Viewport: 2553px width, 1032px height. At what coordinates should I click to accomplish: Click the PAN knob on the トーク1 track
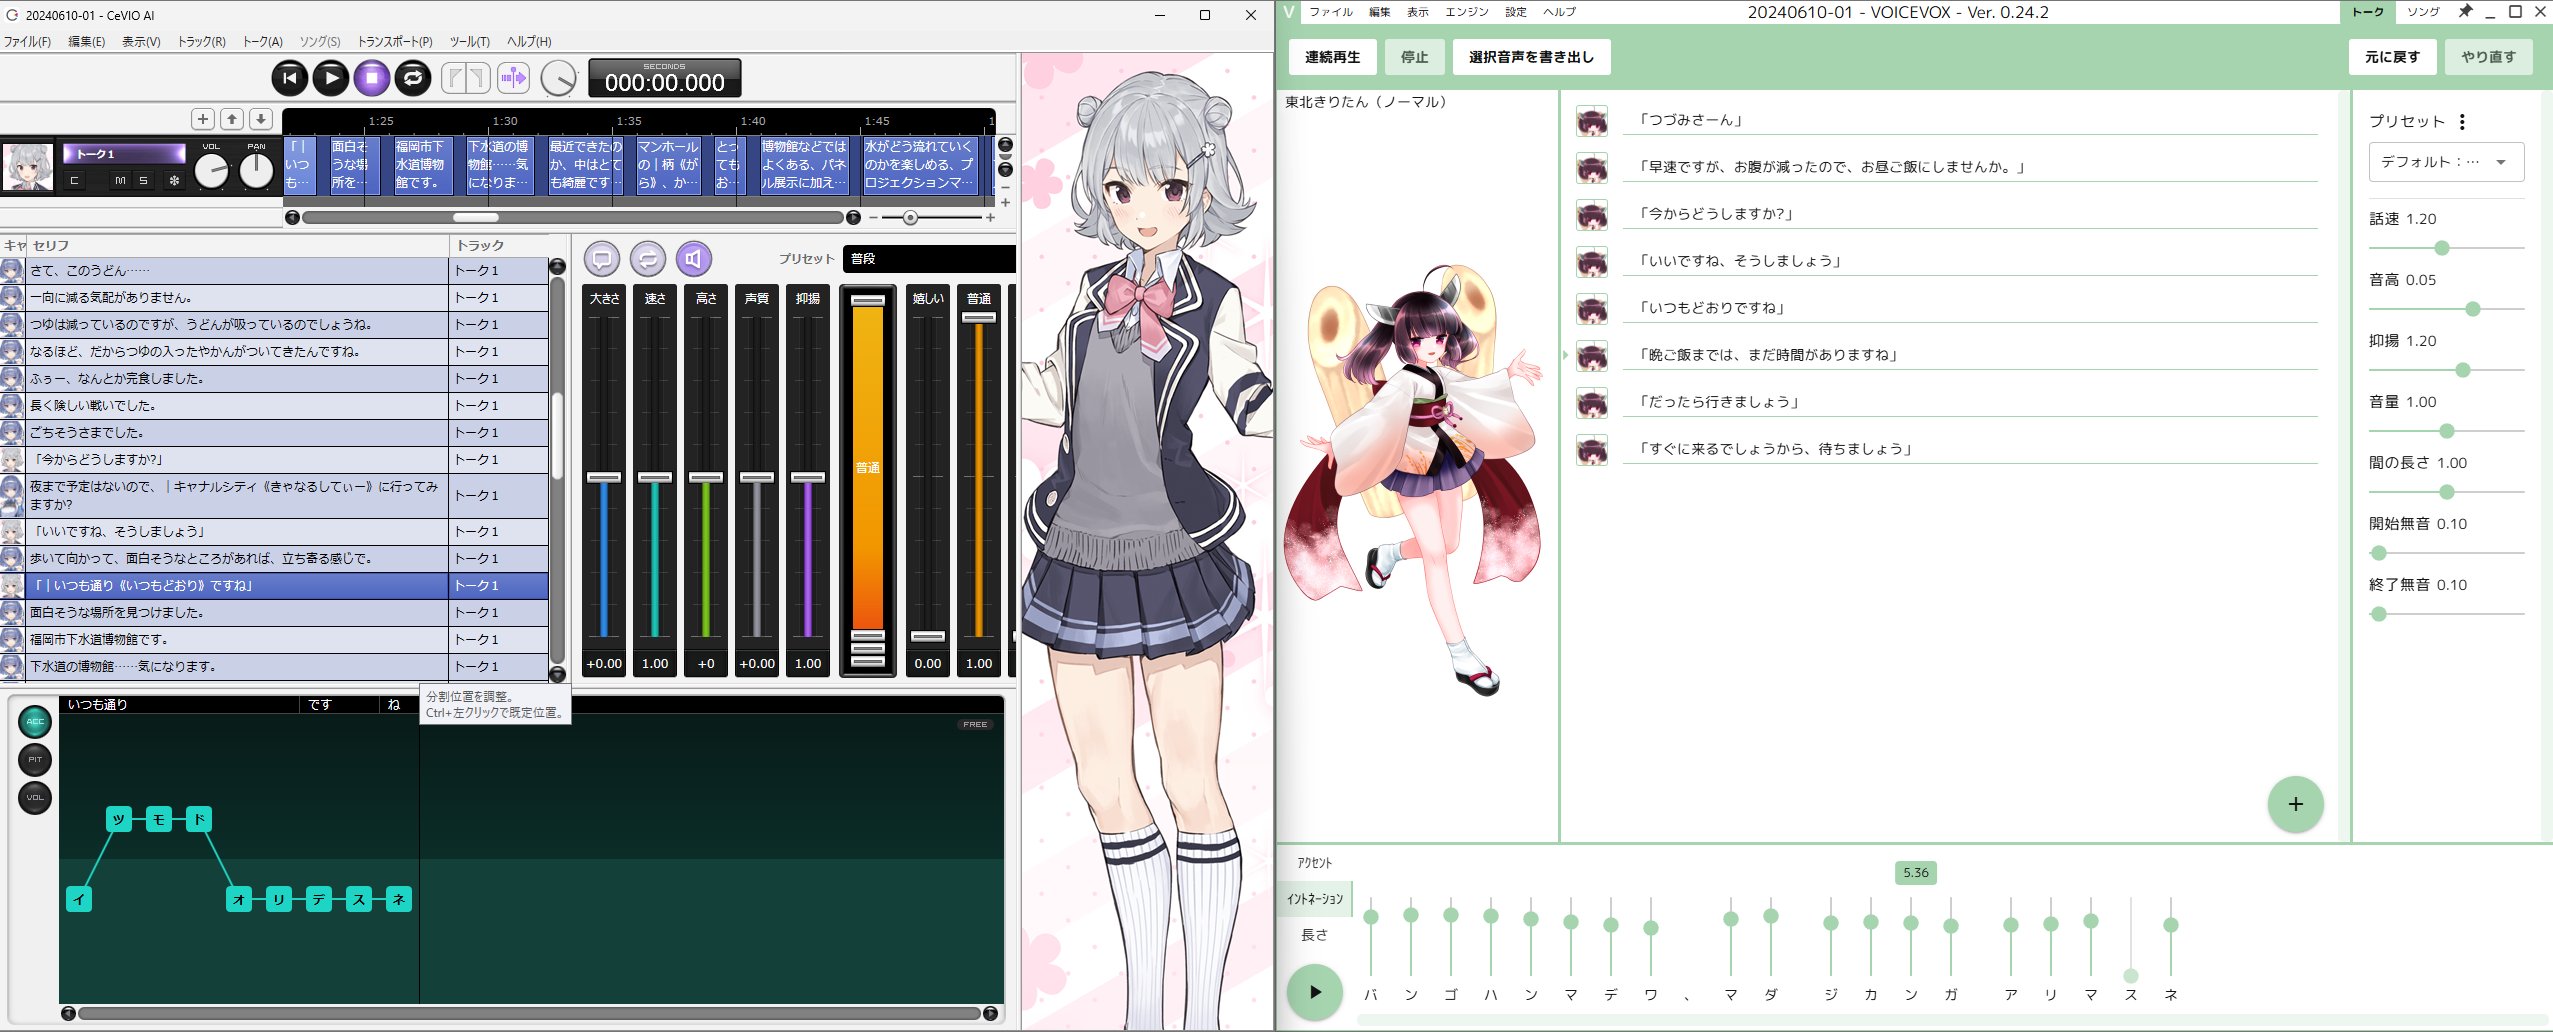257,171
